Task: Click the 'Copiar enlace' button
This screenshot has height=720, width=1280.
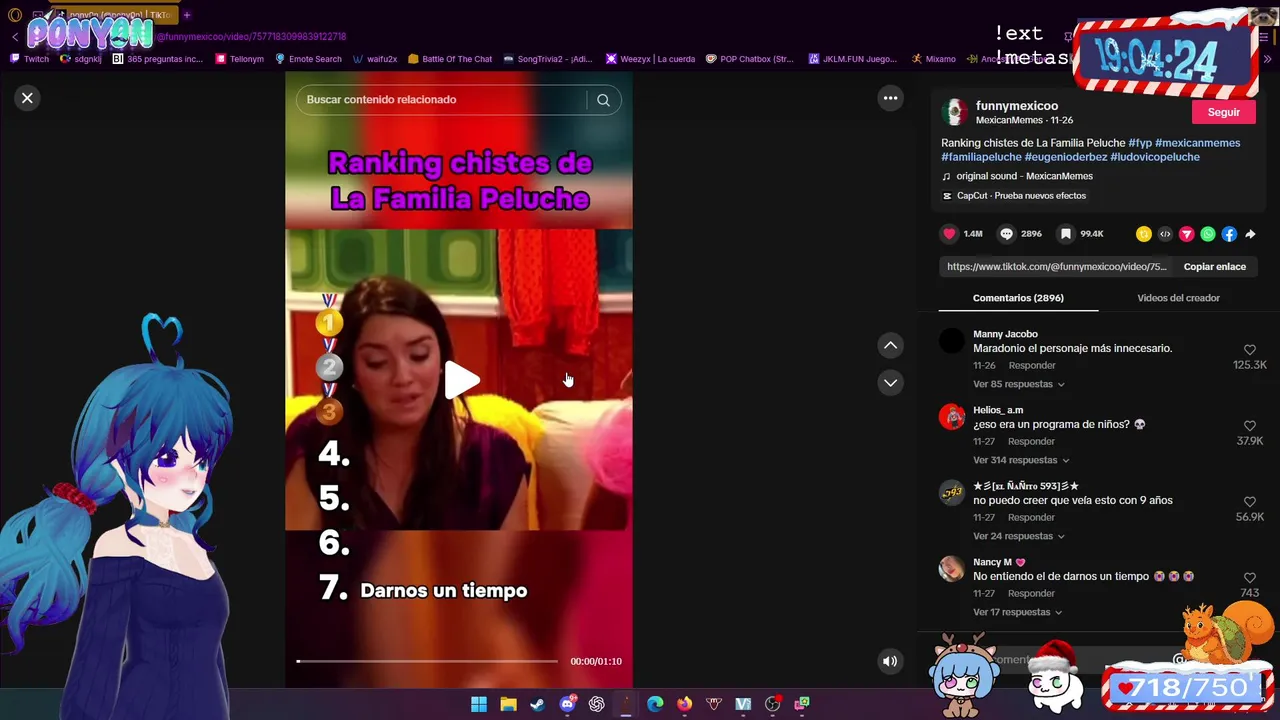Action: pos(1215,267)
